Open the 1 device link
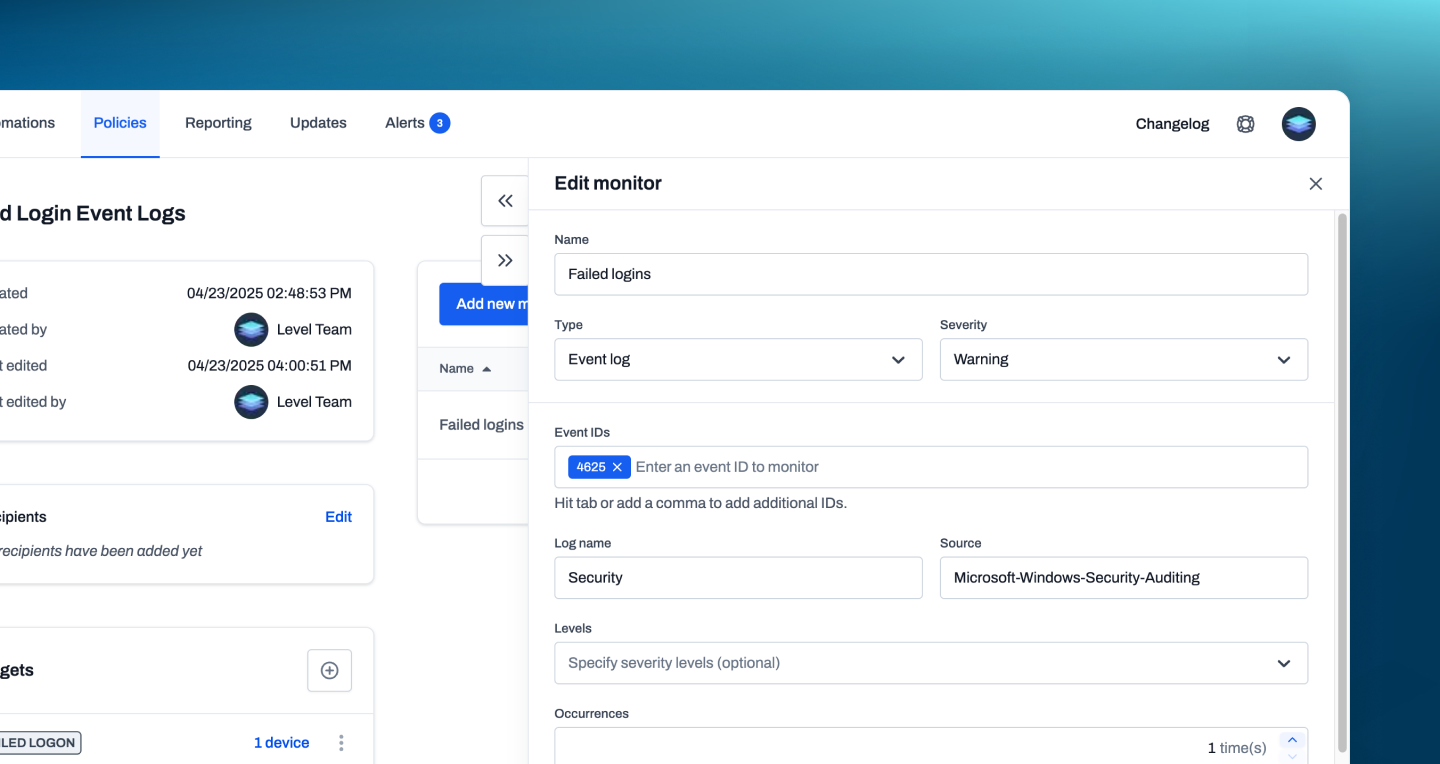 click(x=281, y=743)
